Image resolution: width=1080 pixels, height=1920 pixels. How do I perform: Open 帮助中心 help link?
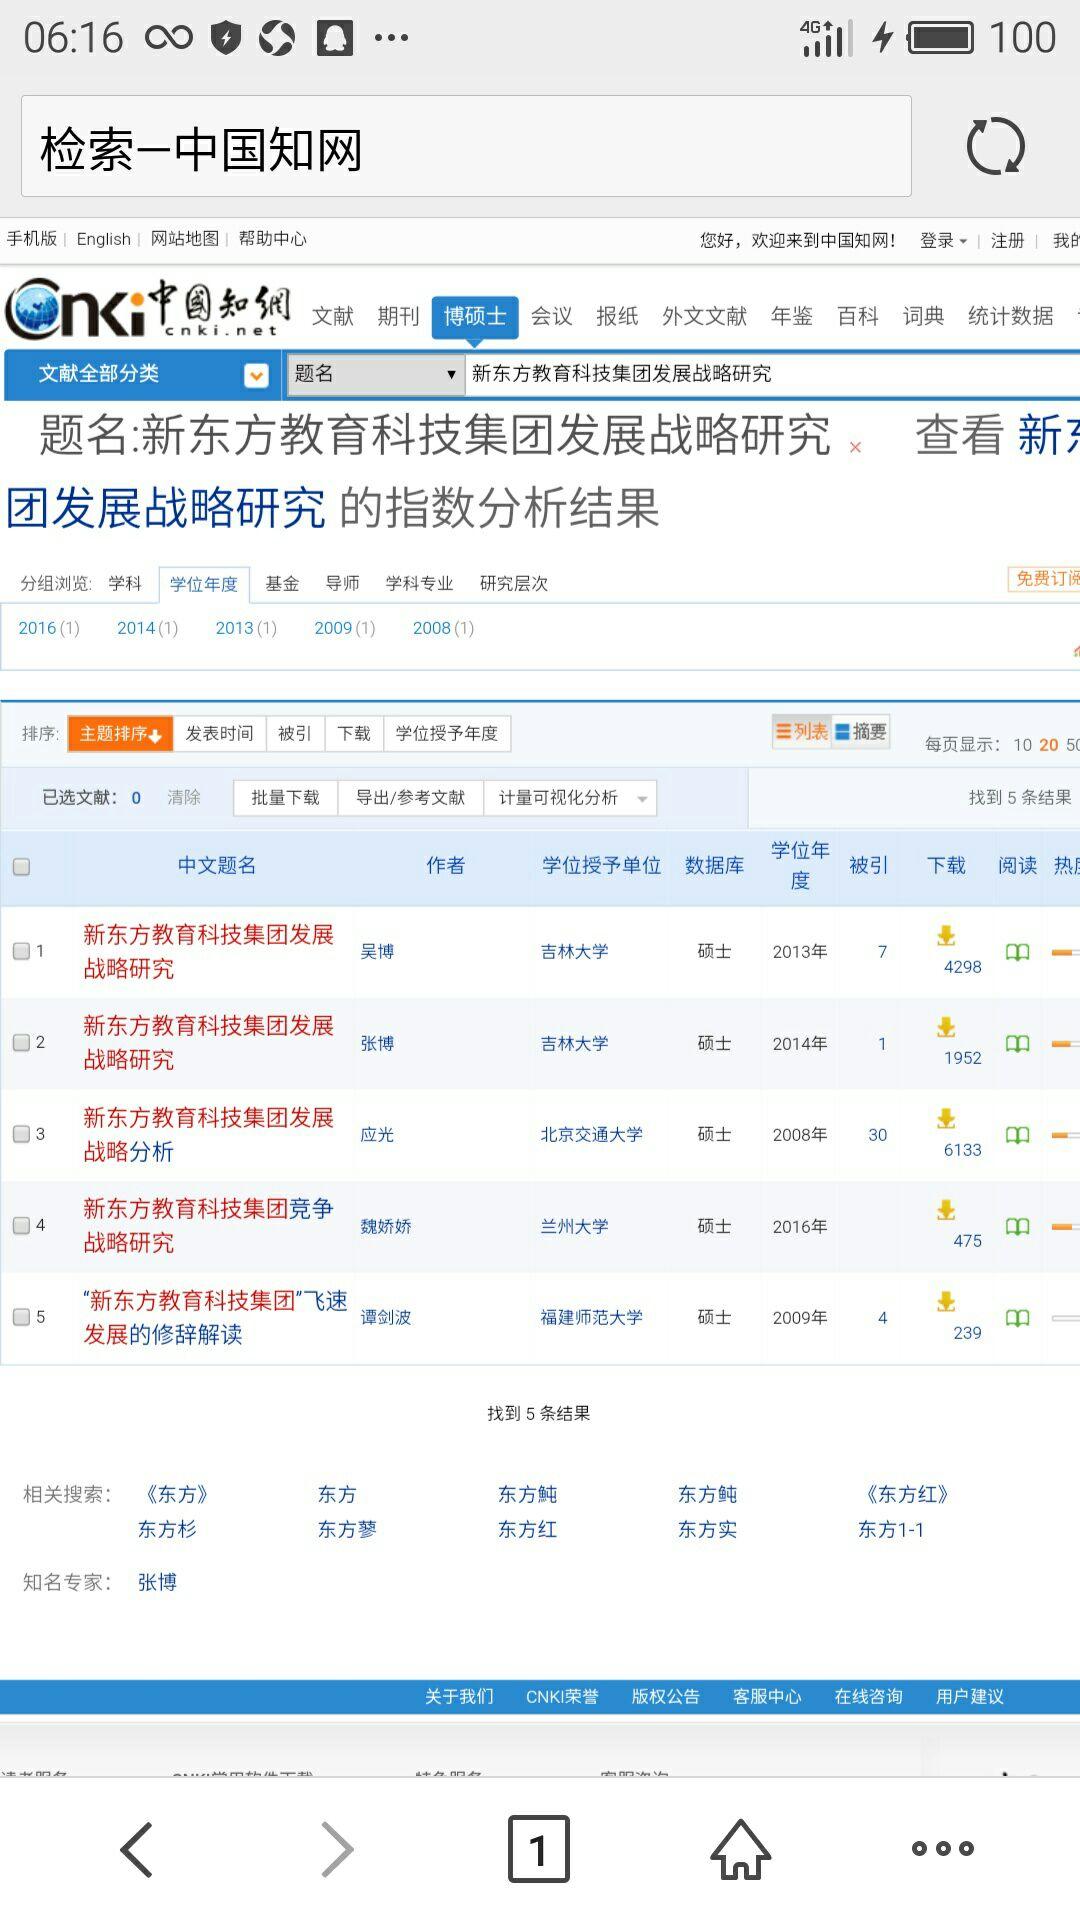[x=272, y=239]
